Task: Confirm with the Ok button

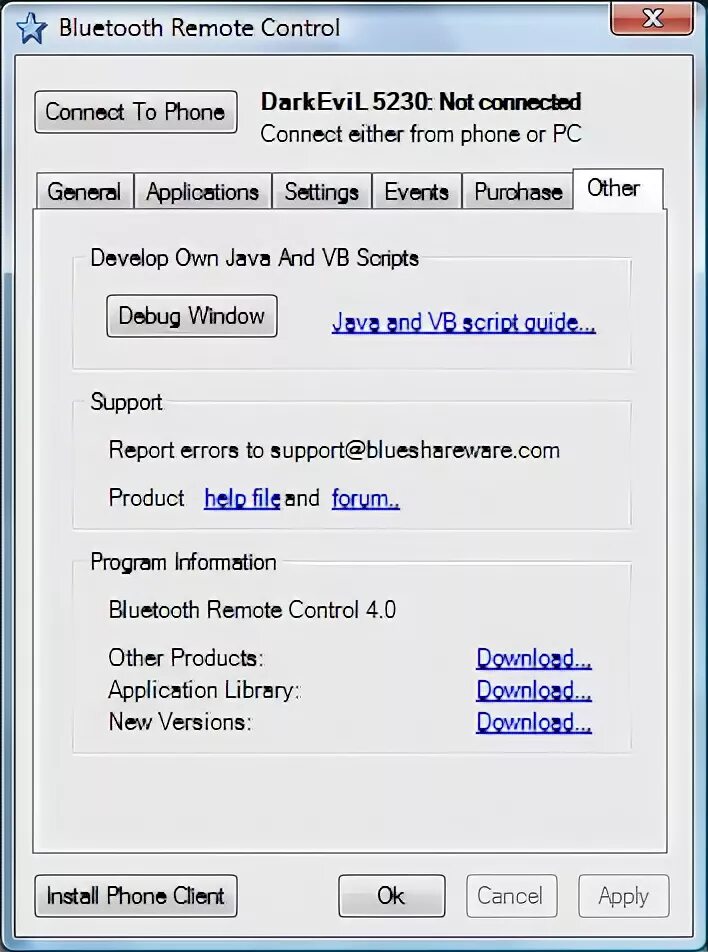Action: 392,896
